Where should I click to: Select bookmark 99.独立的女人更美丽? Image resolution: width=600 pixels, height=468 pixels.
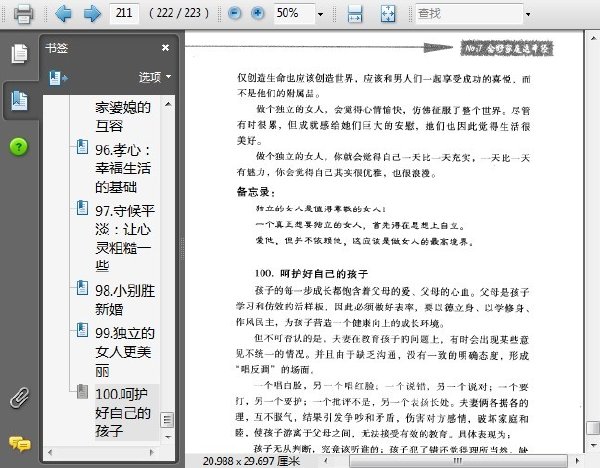(x=125, y=351)
